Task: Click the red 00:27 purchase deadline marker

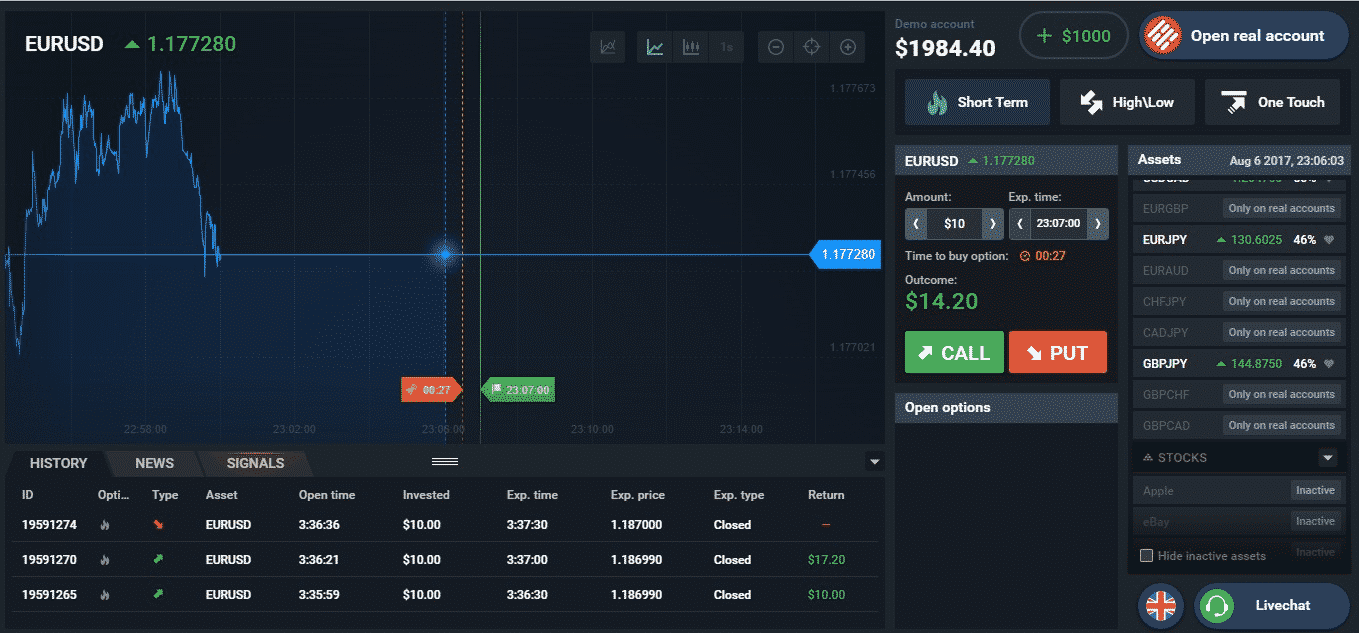Action: (x=430, y=390)
